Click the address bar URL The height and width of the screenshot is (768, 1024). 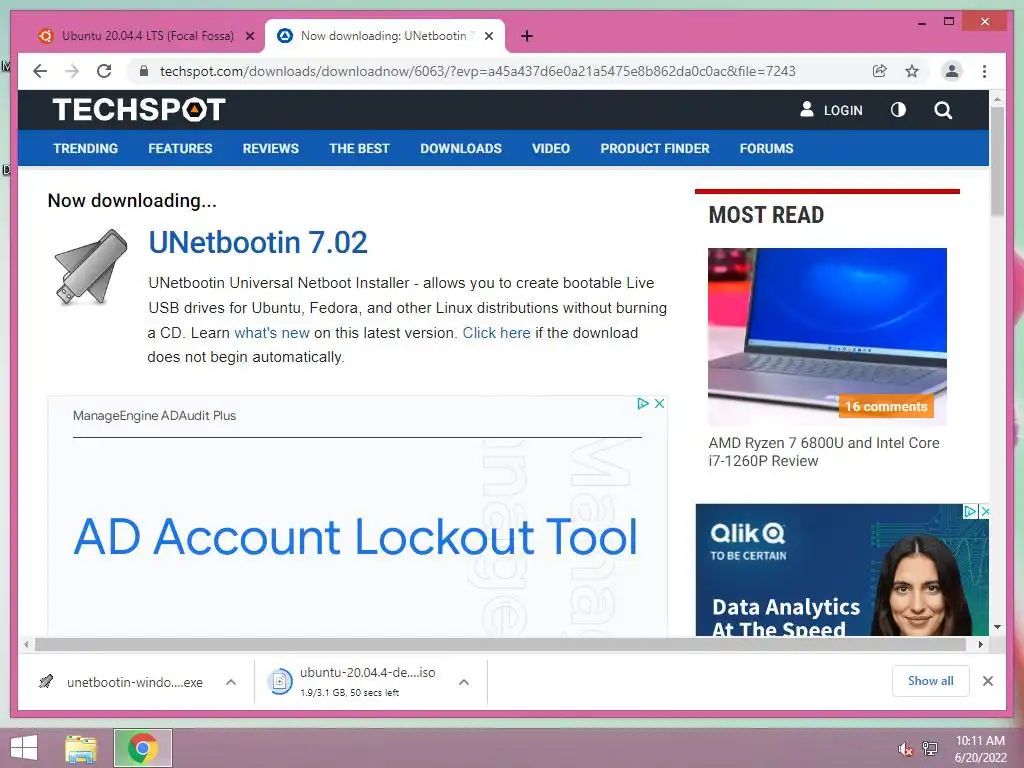[x=477, y=71]
